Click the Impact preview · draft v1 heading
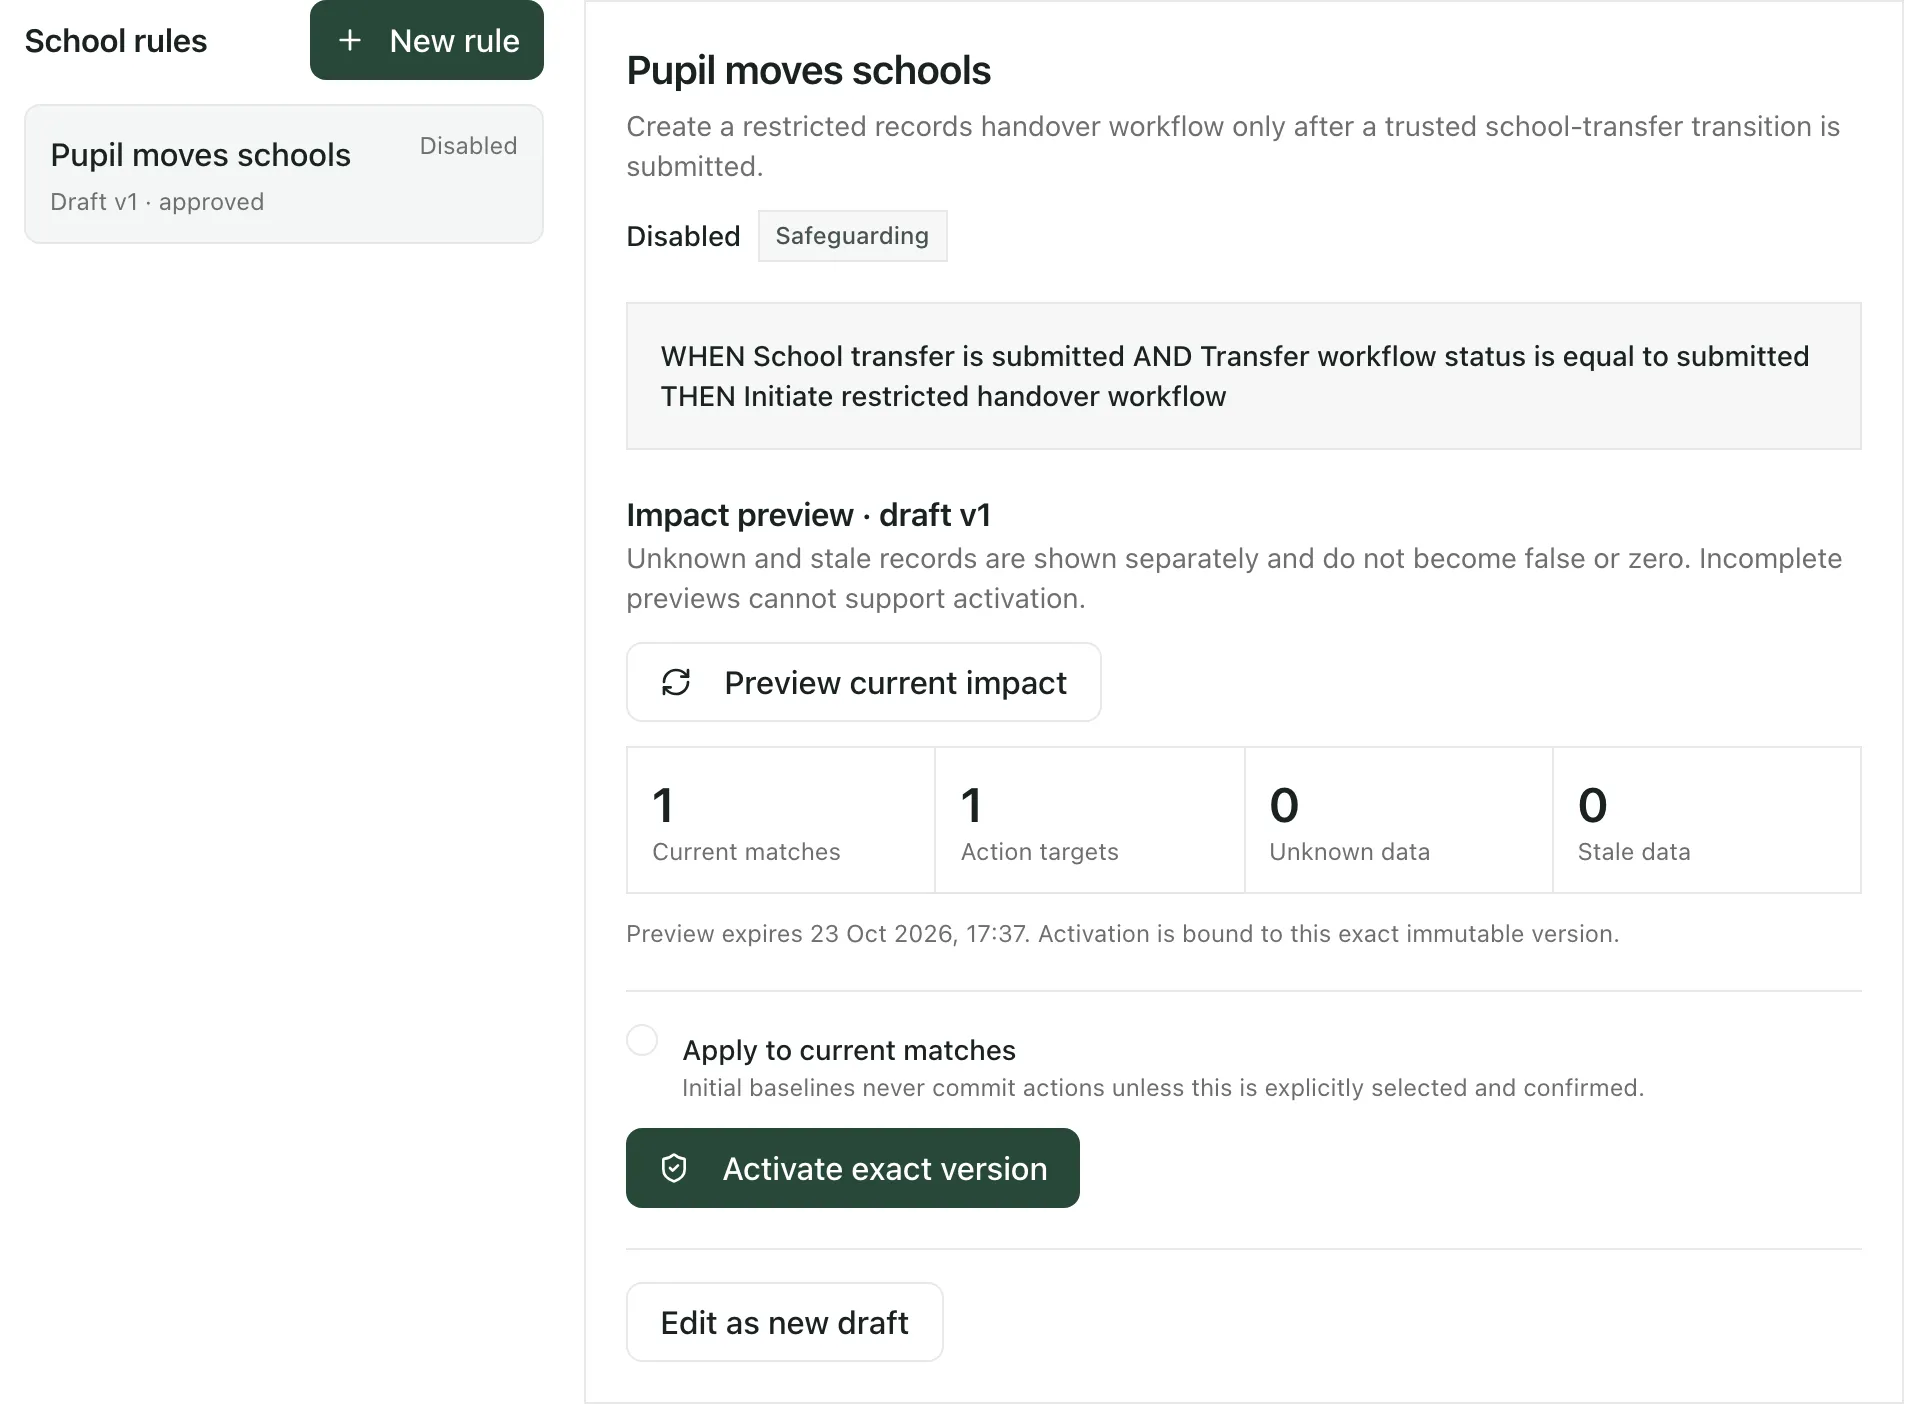This screenshot has width=1928, height=1428. pos(808,515)
